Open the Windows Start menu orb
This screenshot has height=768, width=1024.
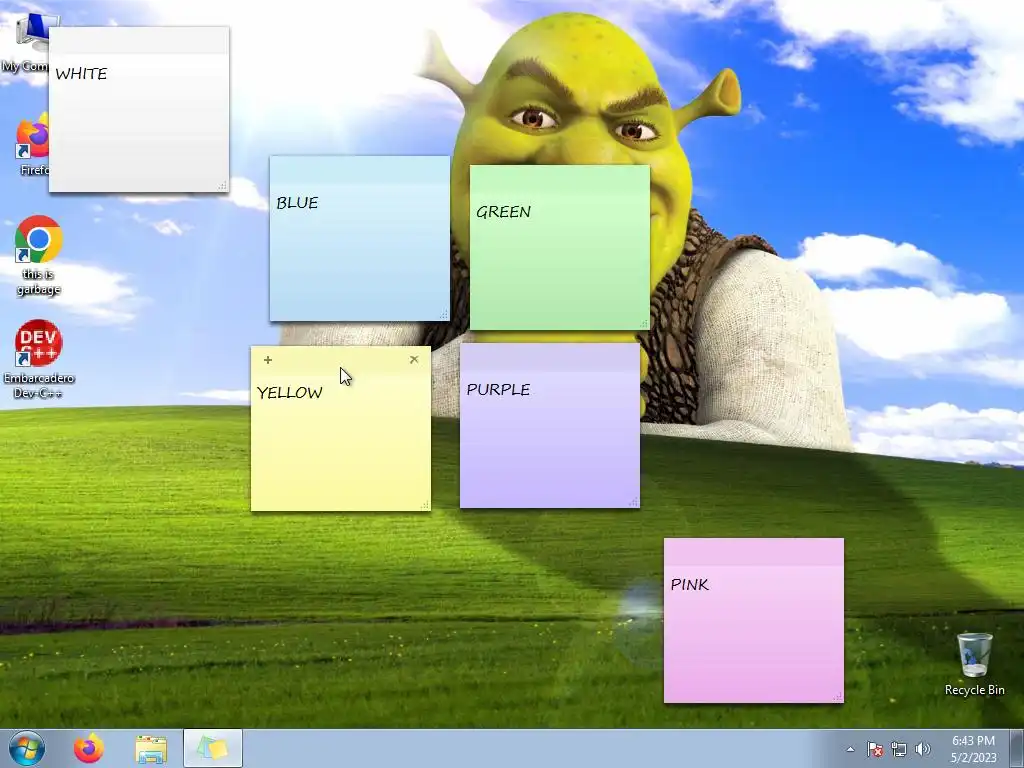(27, 748)
